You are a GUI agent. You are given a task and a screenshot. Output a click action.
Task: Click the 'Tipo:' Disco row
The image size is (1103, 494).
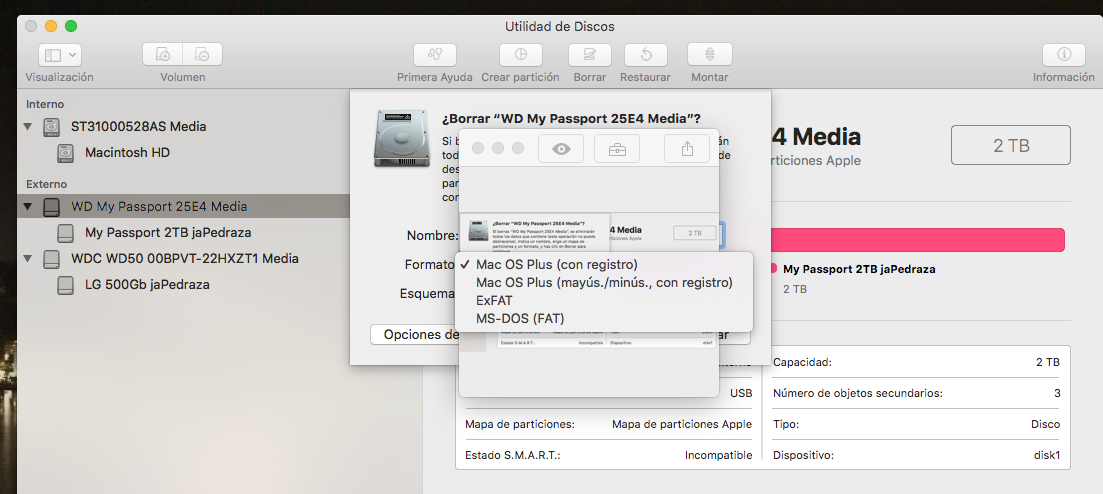(x=916, y=424)
